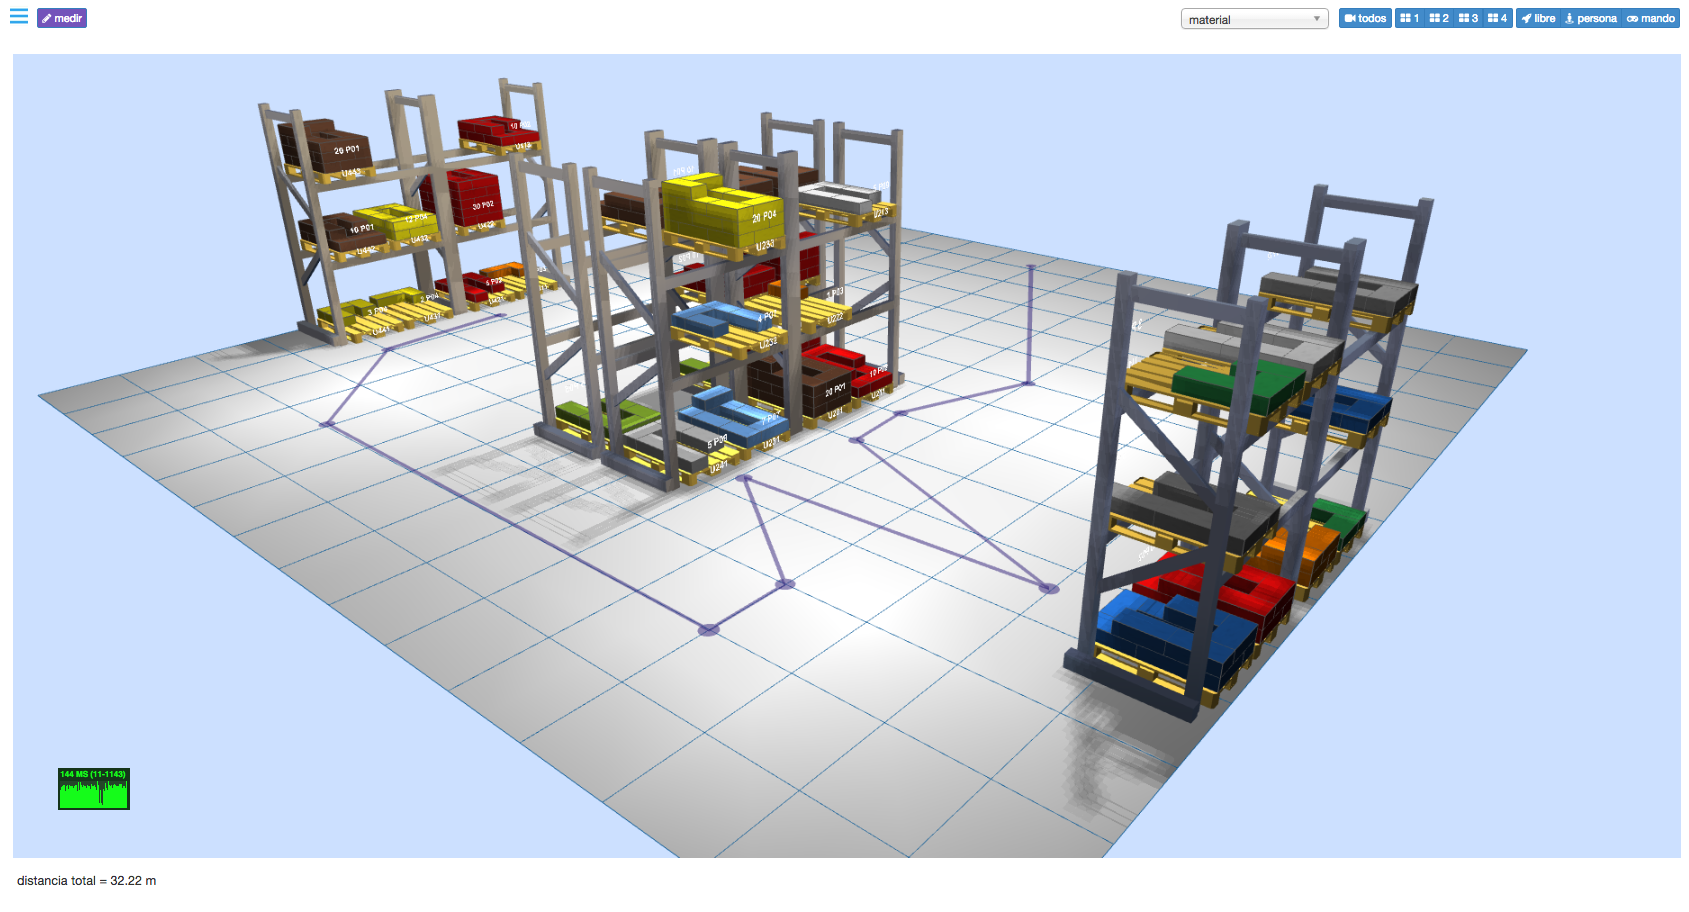The width and height of the screenshot is (1689, 912).
Task: Enable libre free navigation mode
Action: 1539,18
